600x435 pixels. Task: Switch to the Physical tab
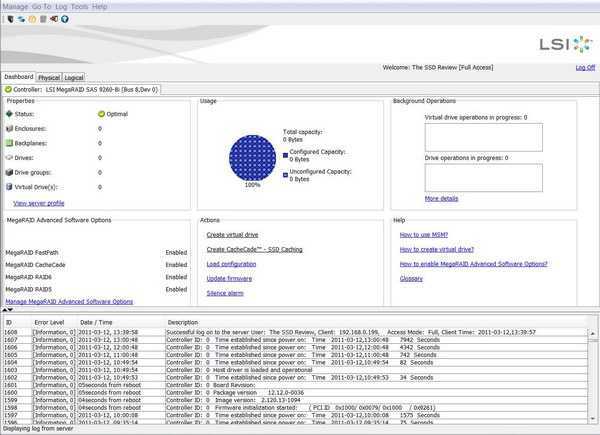coord(49,78)
